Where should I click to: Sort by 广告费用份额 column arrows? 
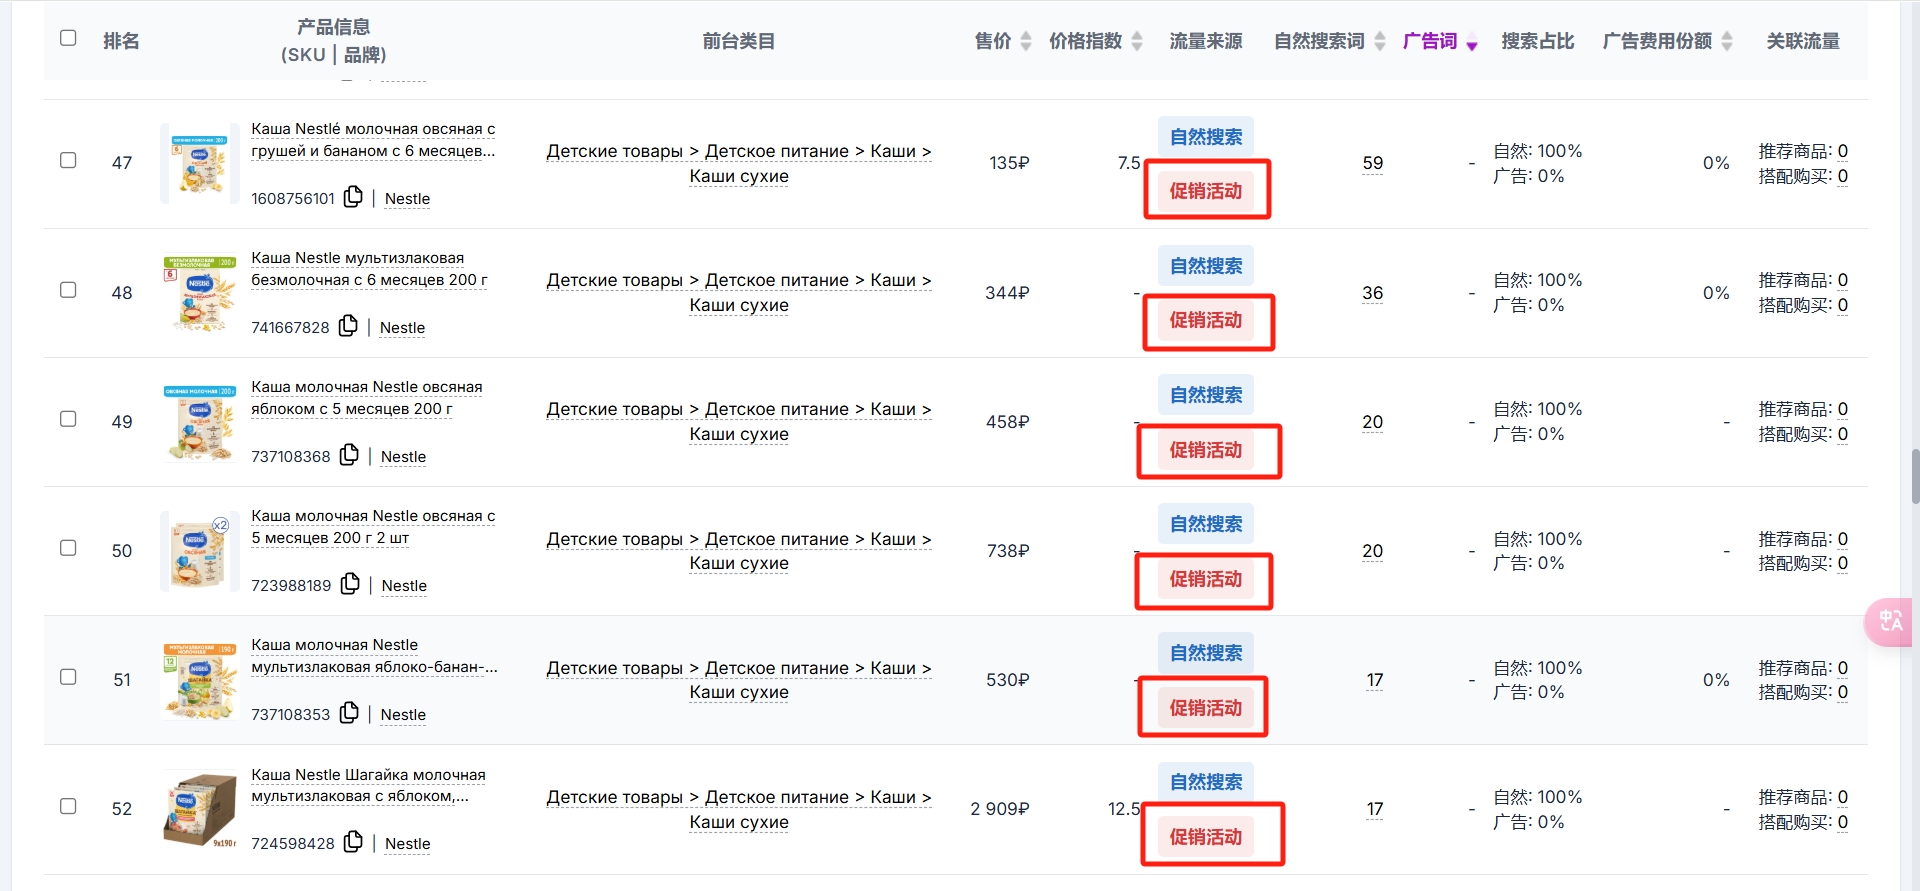[x=1727, y=41]
